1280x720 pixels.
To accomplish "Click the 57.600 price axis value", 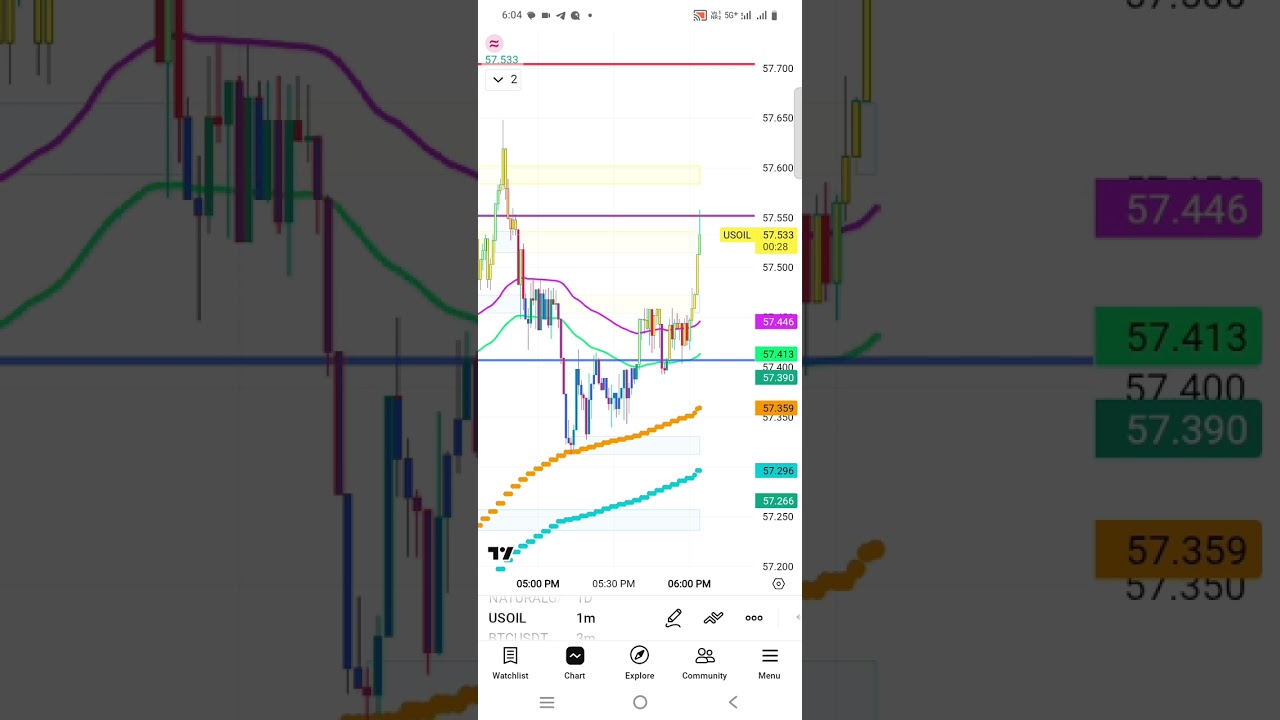I will [x=777, y=168].
